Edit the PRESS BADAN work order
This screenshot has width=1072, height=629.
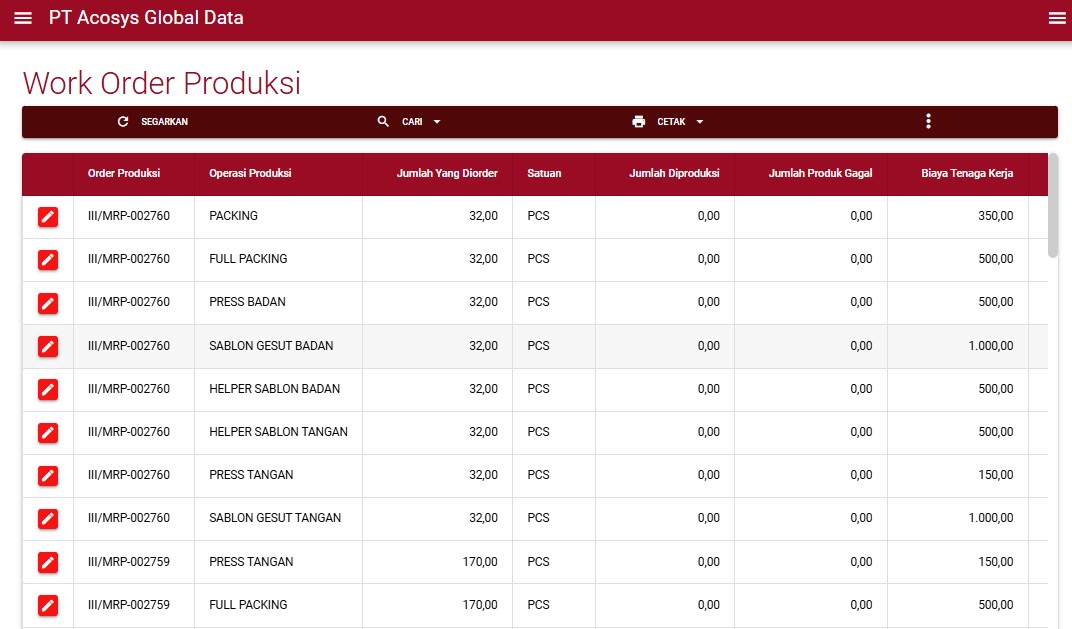coord(48,302)
